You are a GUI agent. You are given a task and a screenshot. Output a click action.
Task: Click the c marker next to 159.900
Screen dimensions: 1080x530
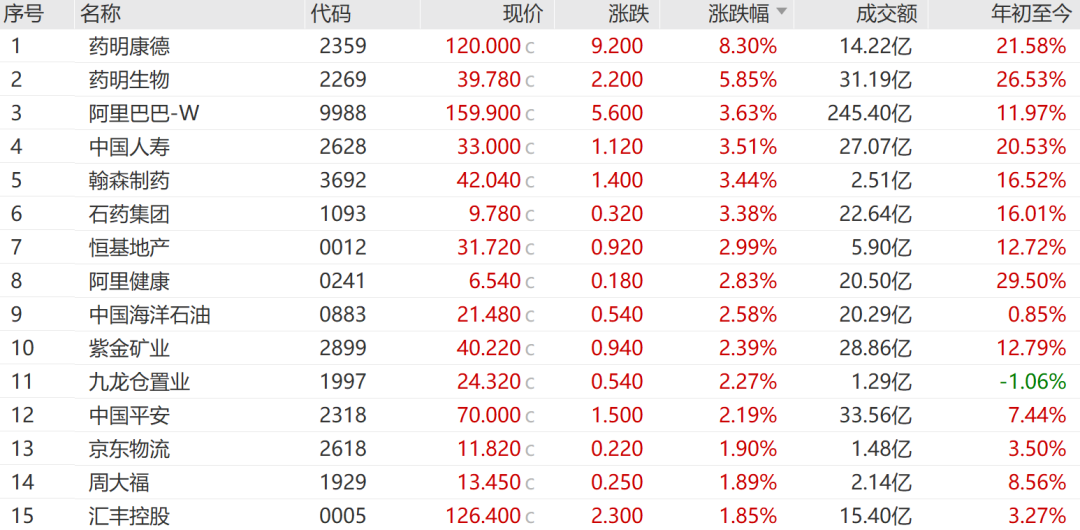[x=530, y=114]
